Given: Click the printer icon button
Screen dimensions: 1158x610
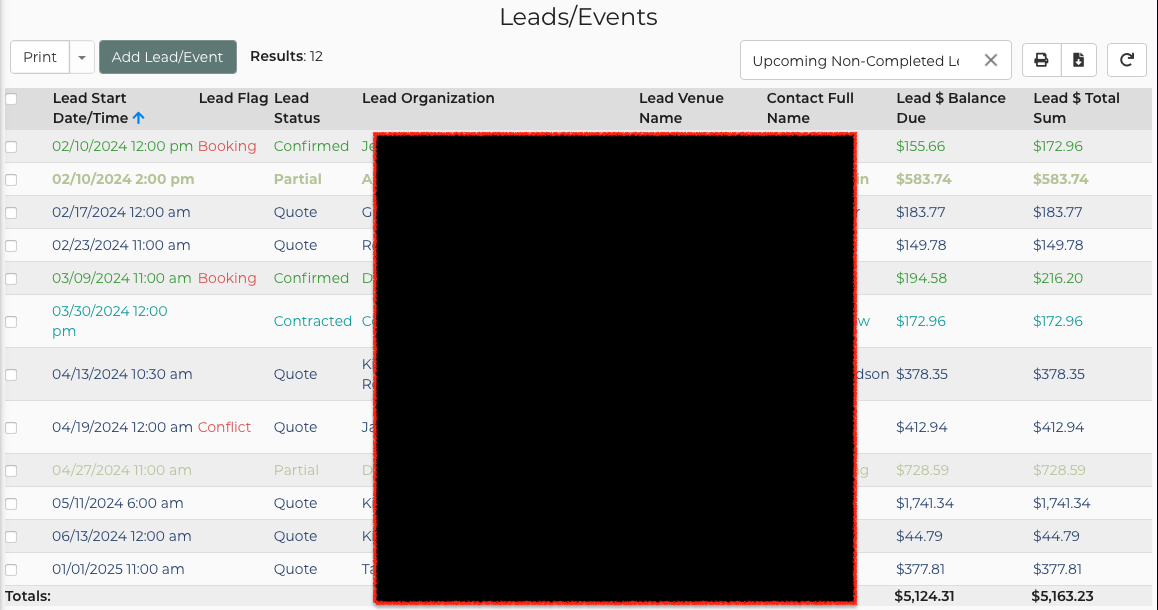Looking at the screenshot, I should [x=1041, y=60].
